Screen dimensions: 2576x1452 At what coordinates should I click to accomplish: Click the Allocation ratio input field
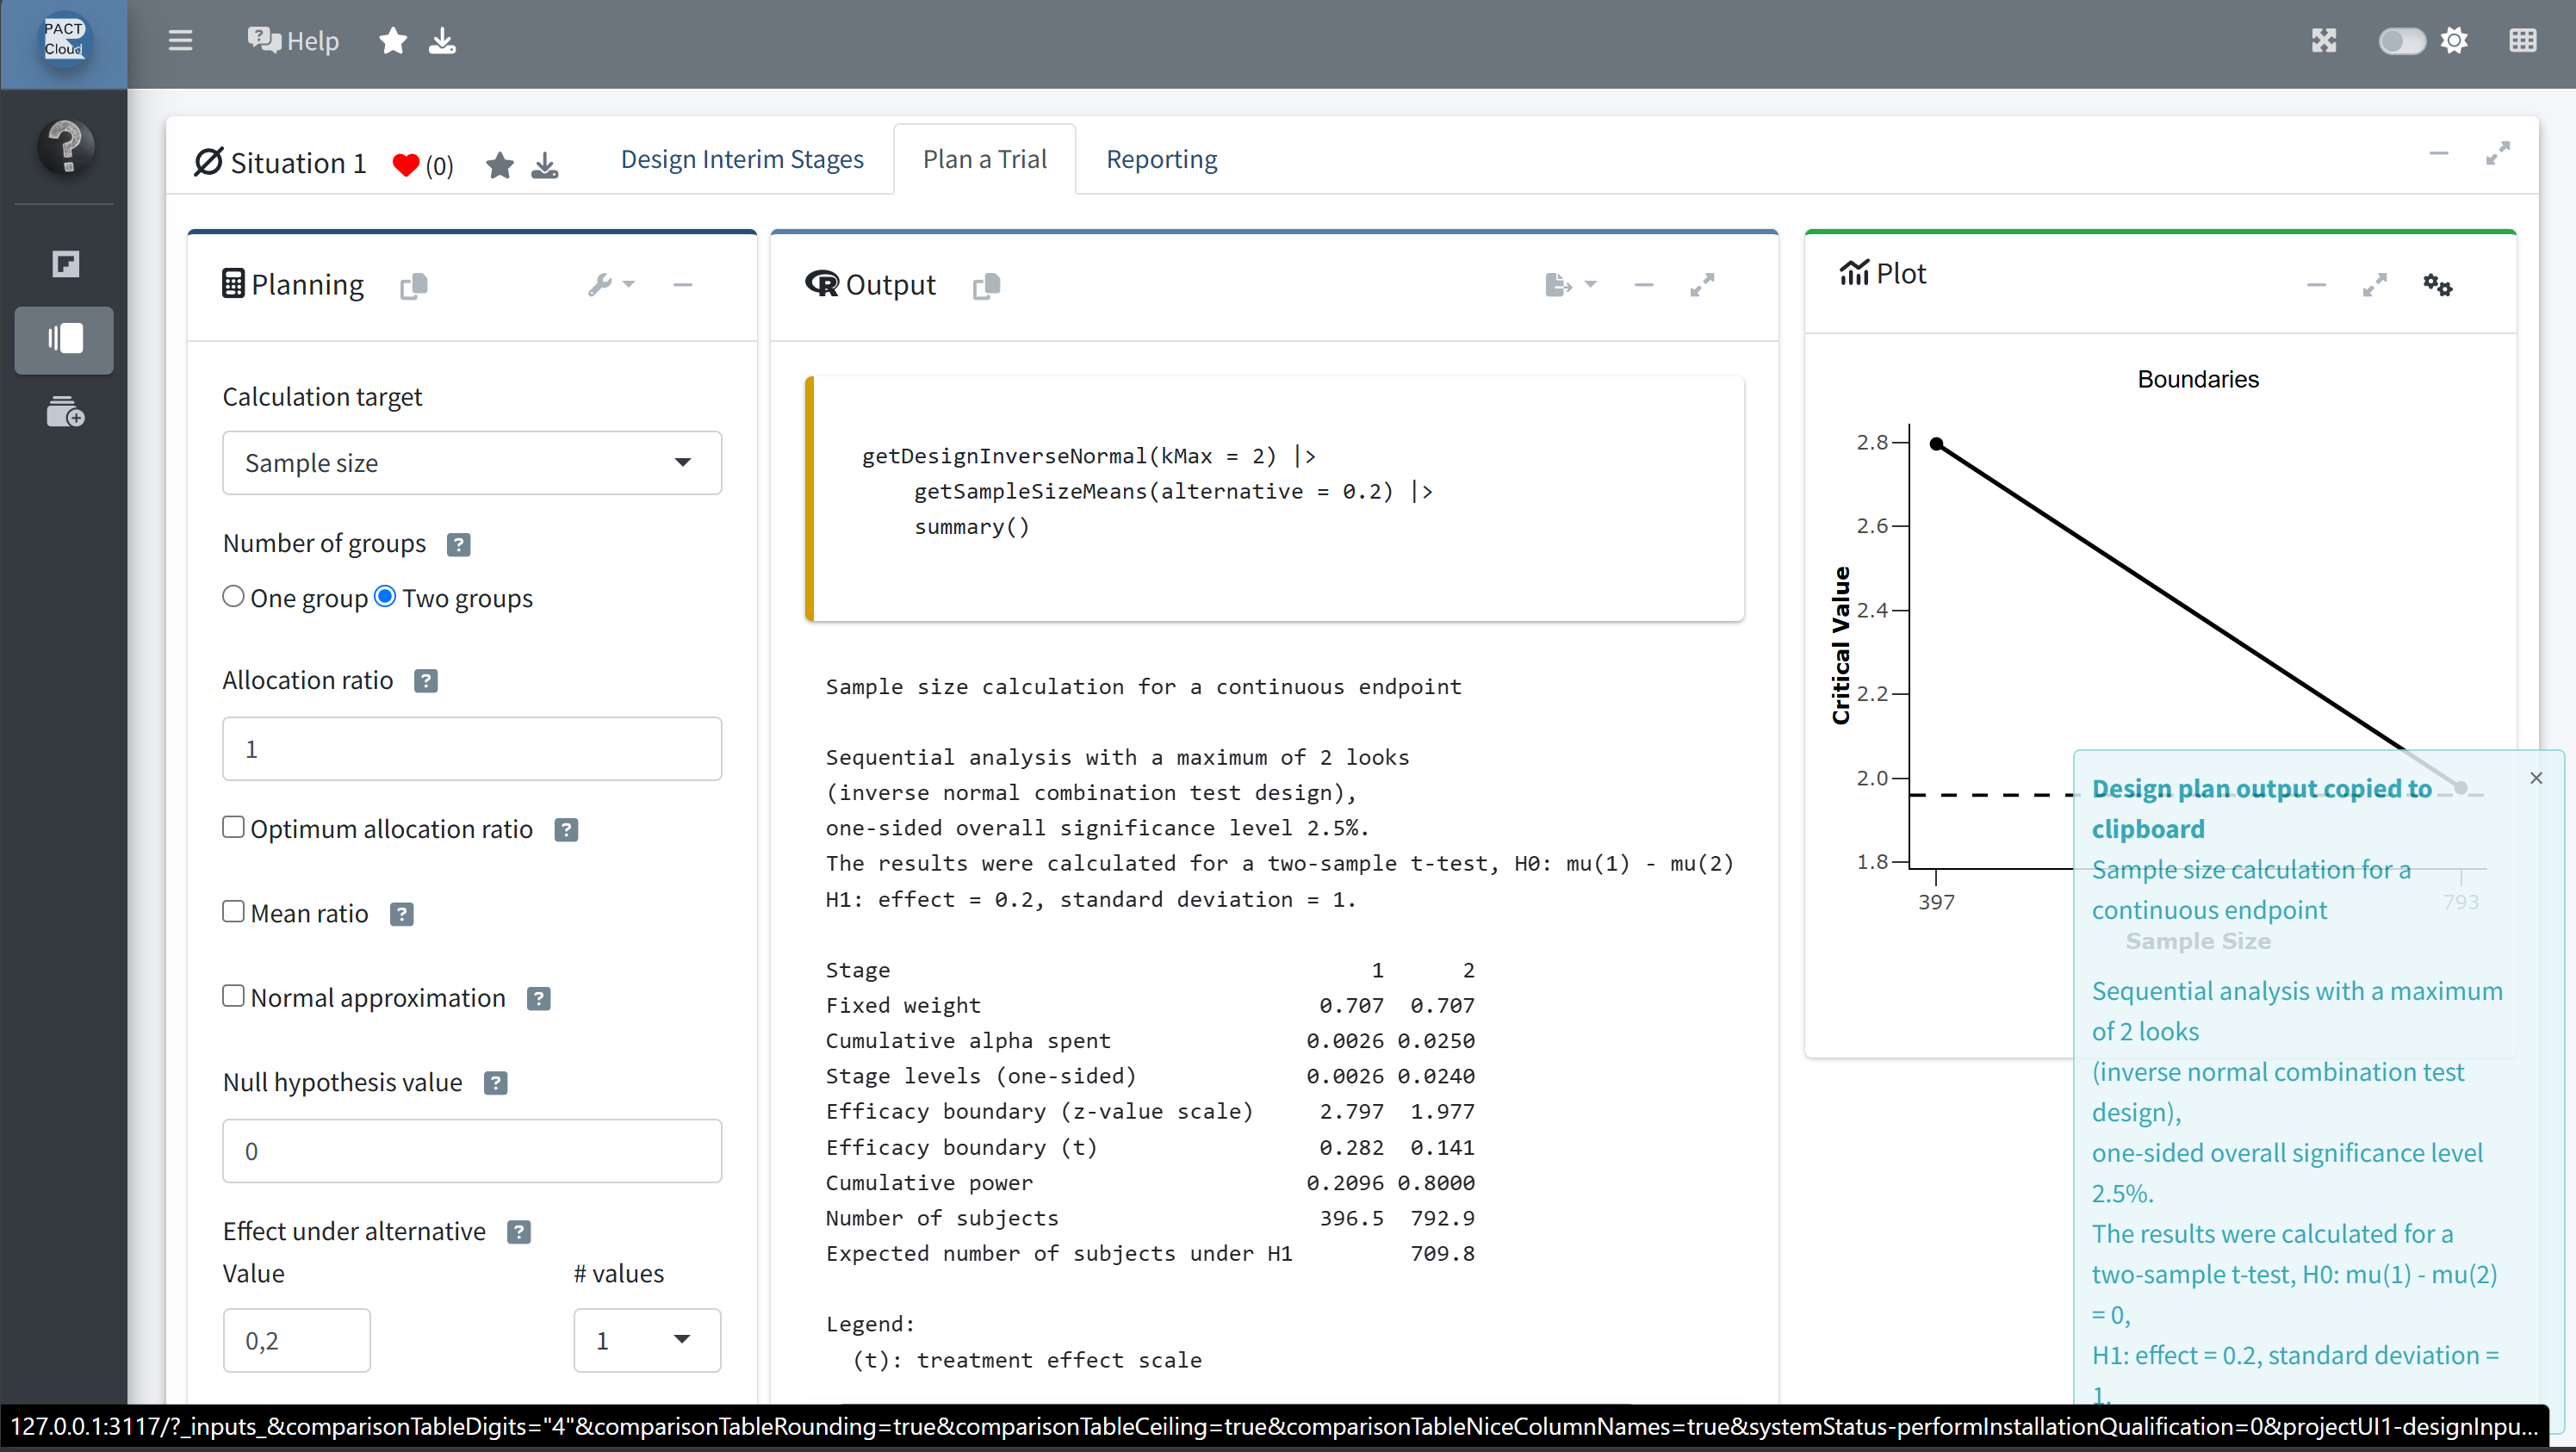click(x=472, y=748)
